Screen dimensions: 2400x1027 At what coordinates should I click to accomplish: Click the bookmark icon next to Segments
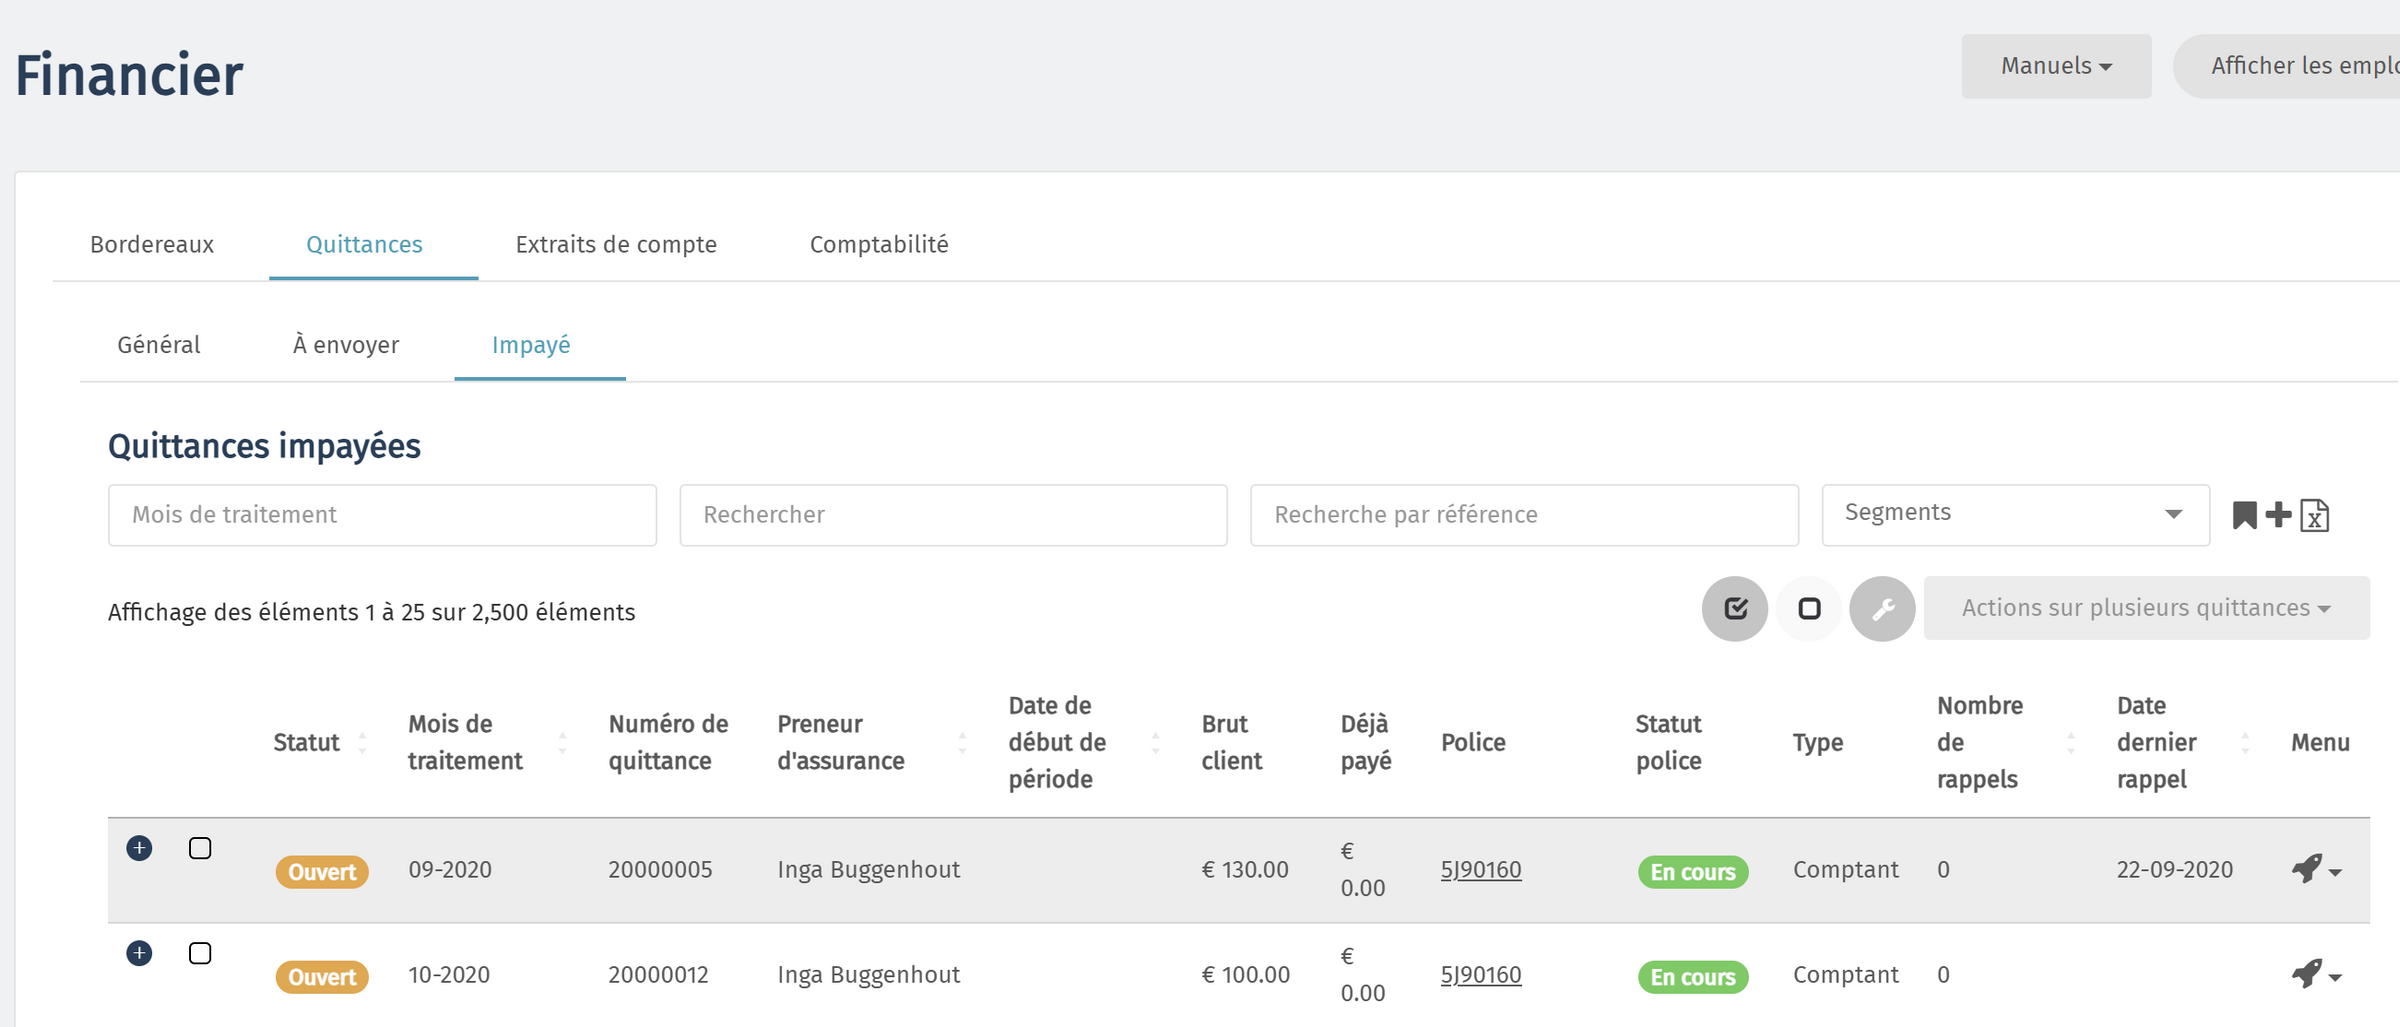point(2244,515)
